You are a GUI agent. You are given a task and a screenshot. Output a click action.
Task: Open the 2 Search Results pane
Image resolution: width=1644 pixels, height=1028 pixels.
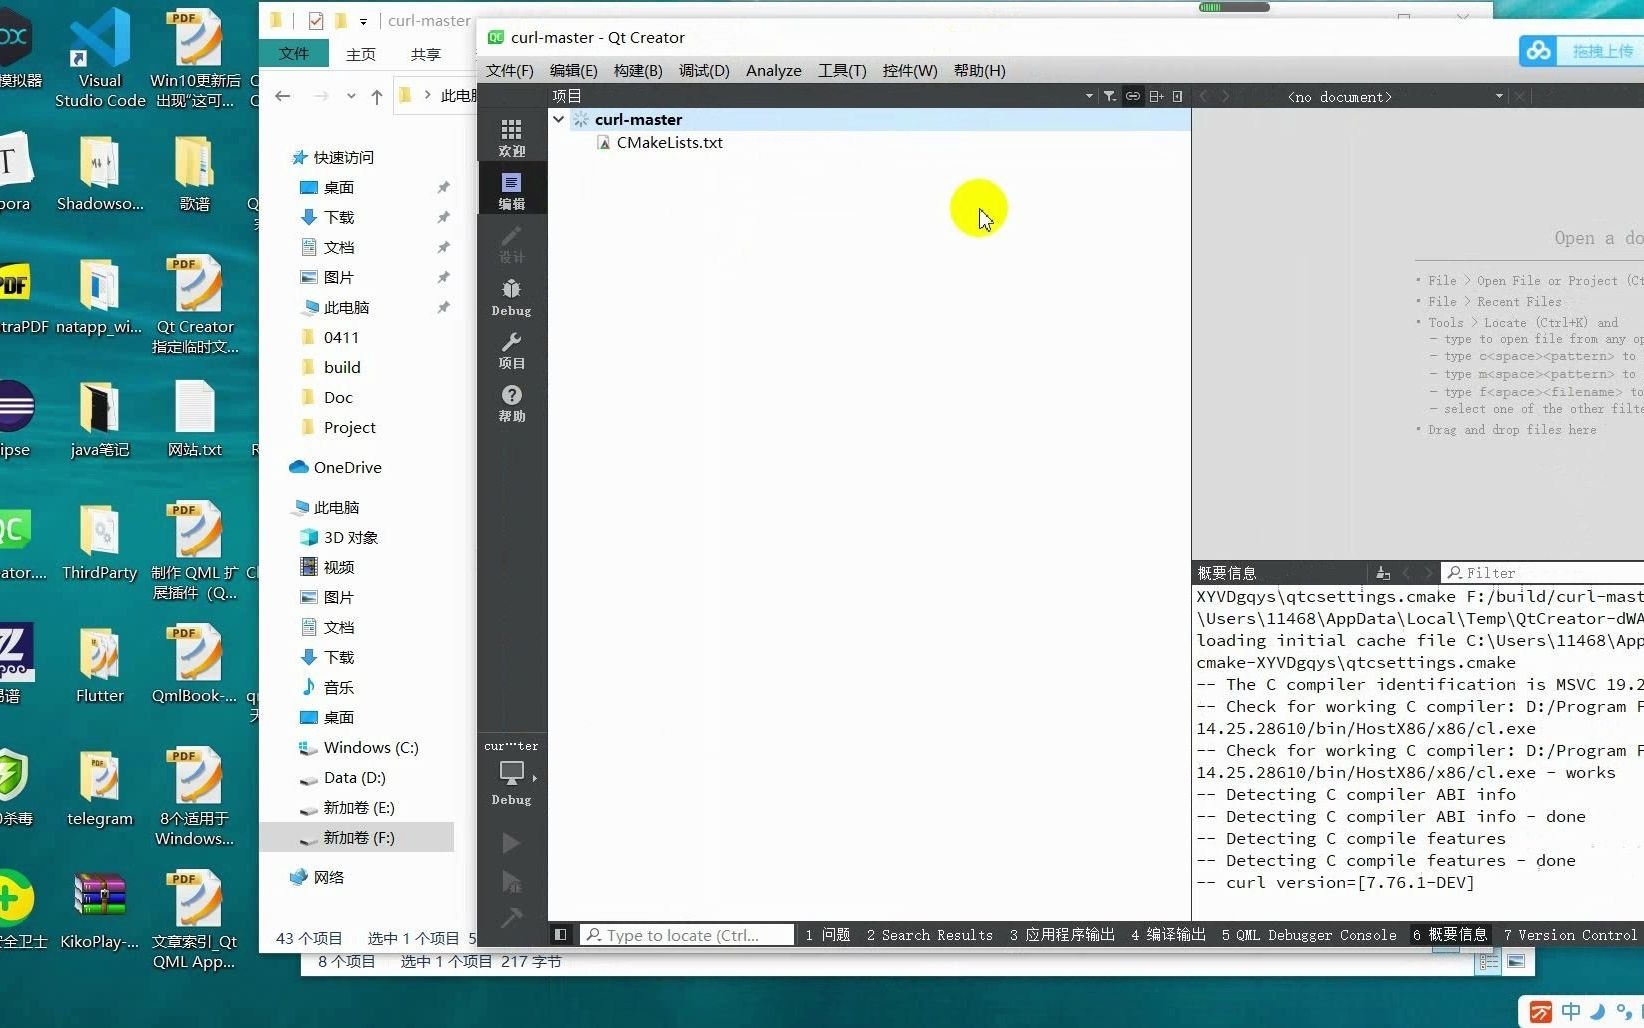coord(930,935)
